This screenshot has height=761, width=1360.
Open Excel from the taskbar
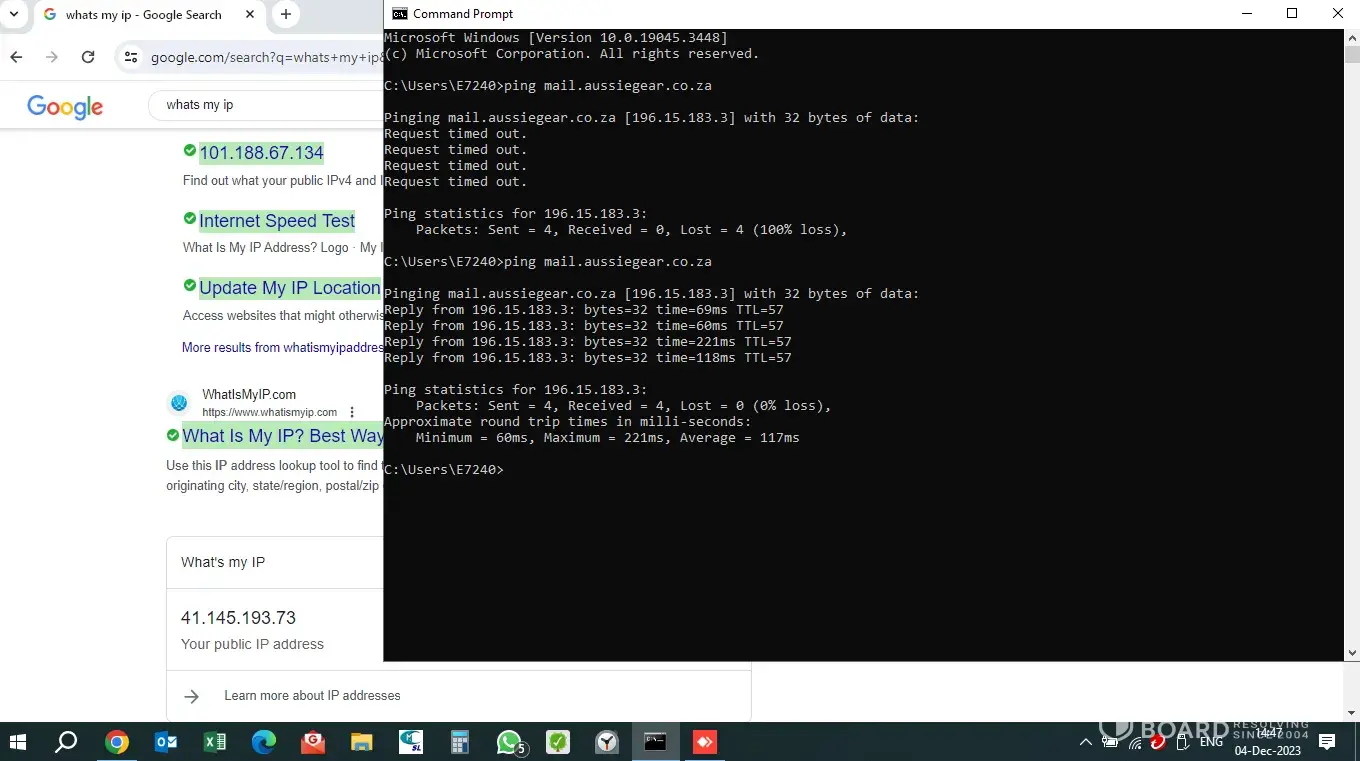point(214,742)
